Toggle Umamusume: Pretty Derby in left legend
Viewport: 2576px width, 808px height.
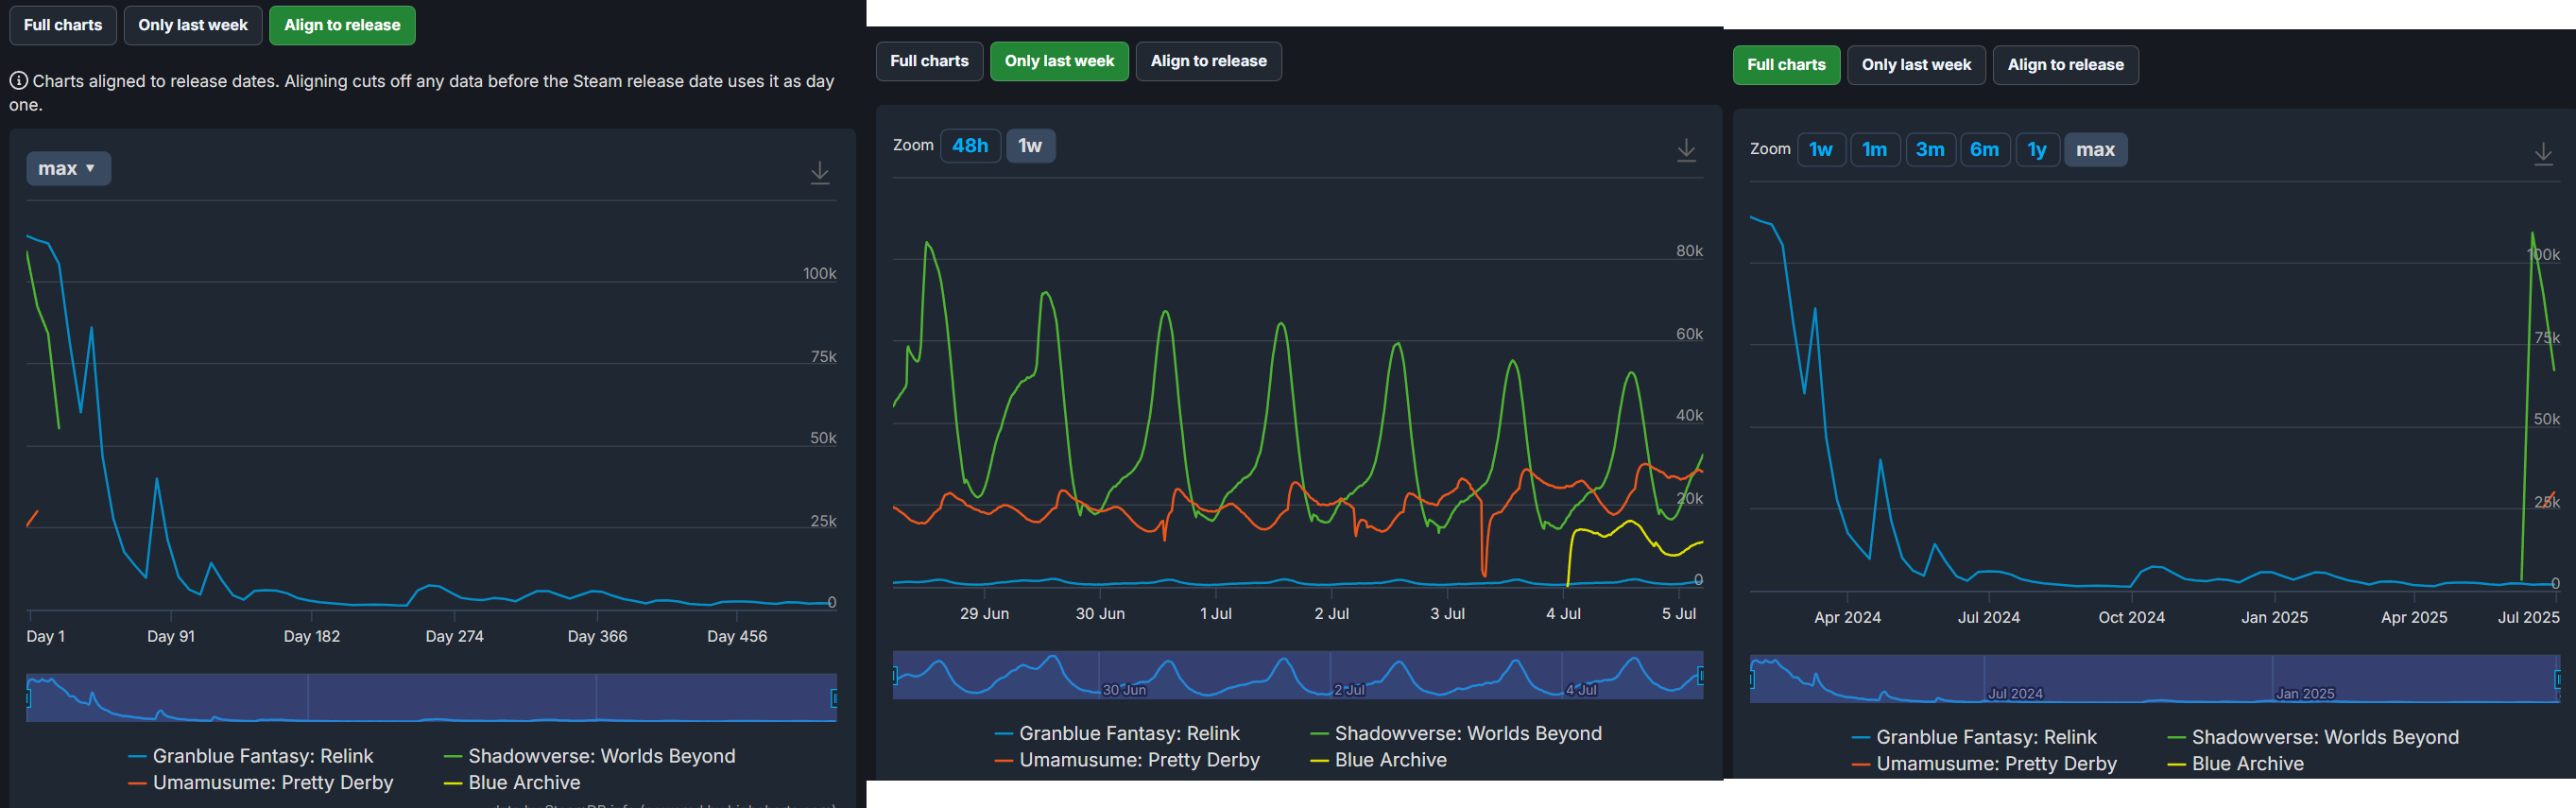tap(260, 783)
